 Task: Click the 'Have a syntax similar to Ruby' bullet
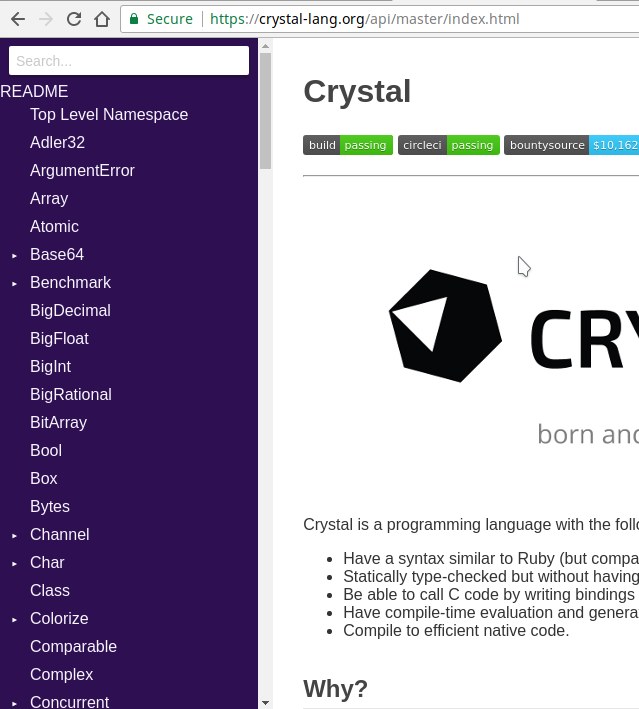point(491,559)
